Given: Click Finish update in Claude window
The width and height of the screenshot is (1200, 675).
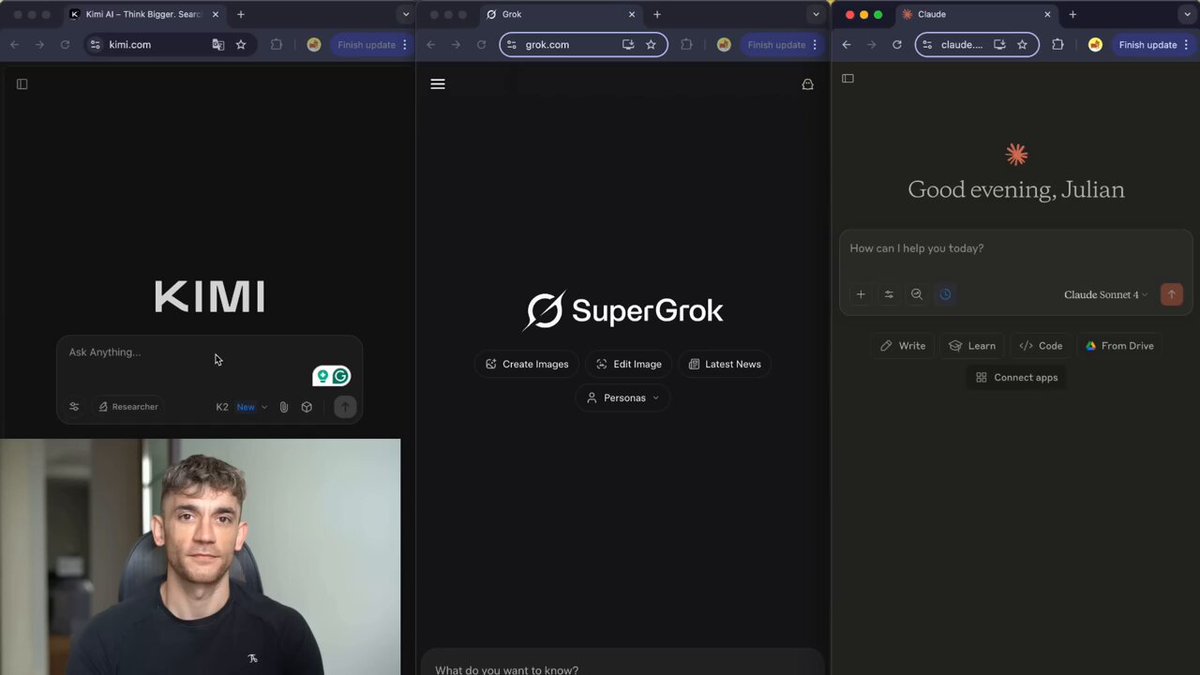Looking at the screenshot, I should click(x=1148, y=45).
